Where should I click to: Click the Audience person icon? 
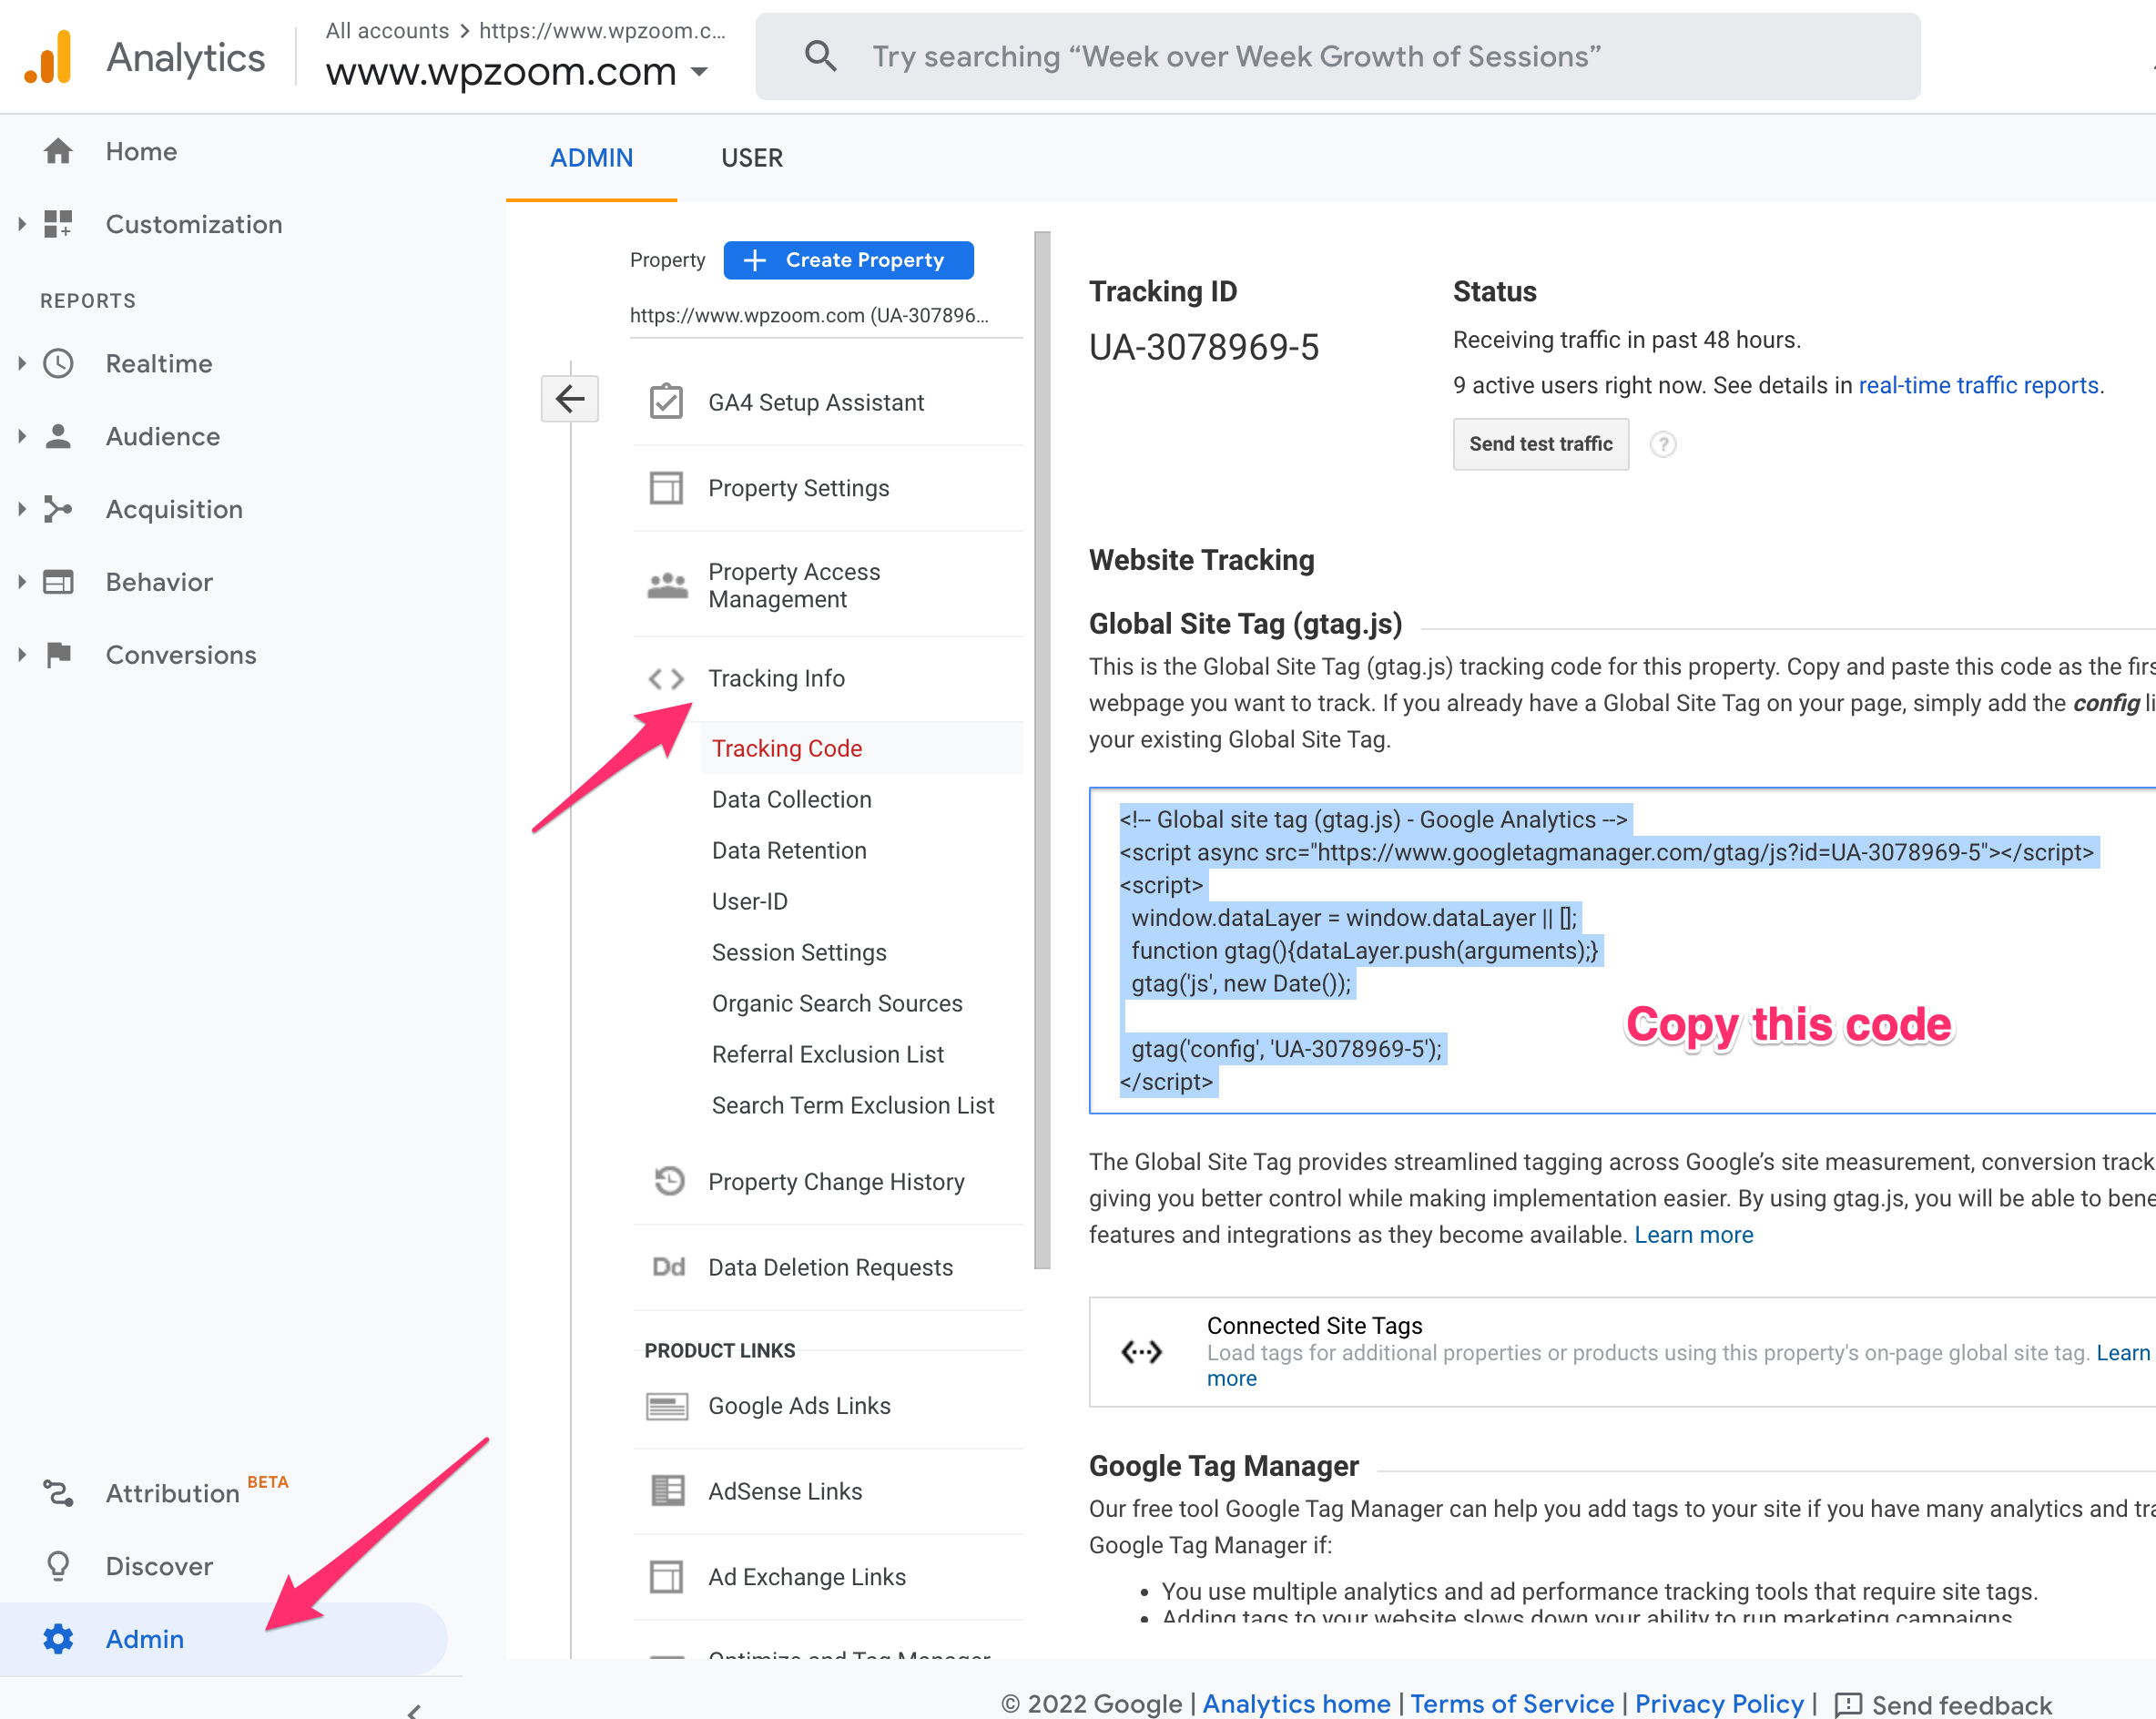pyautogui.click(x=58, y=436)
